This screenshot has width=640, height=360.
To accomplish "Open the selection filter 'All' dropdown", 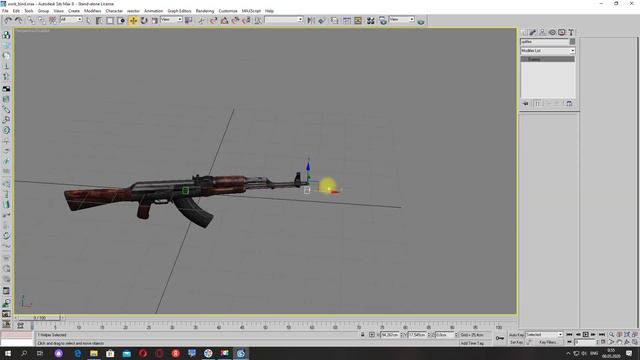I will pos(71,20).
